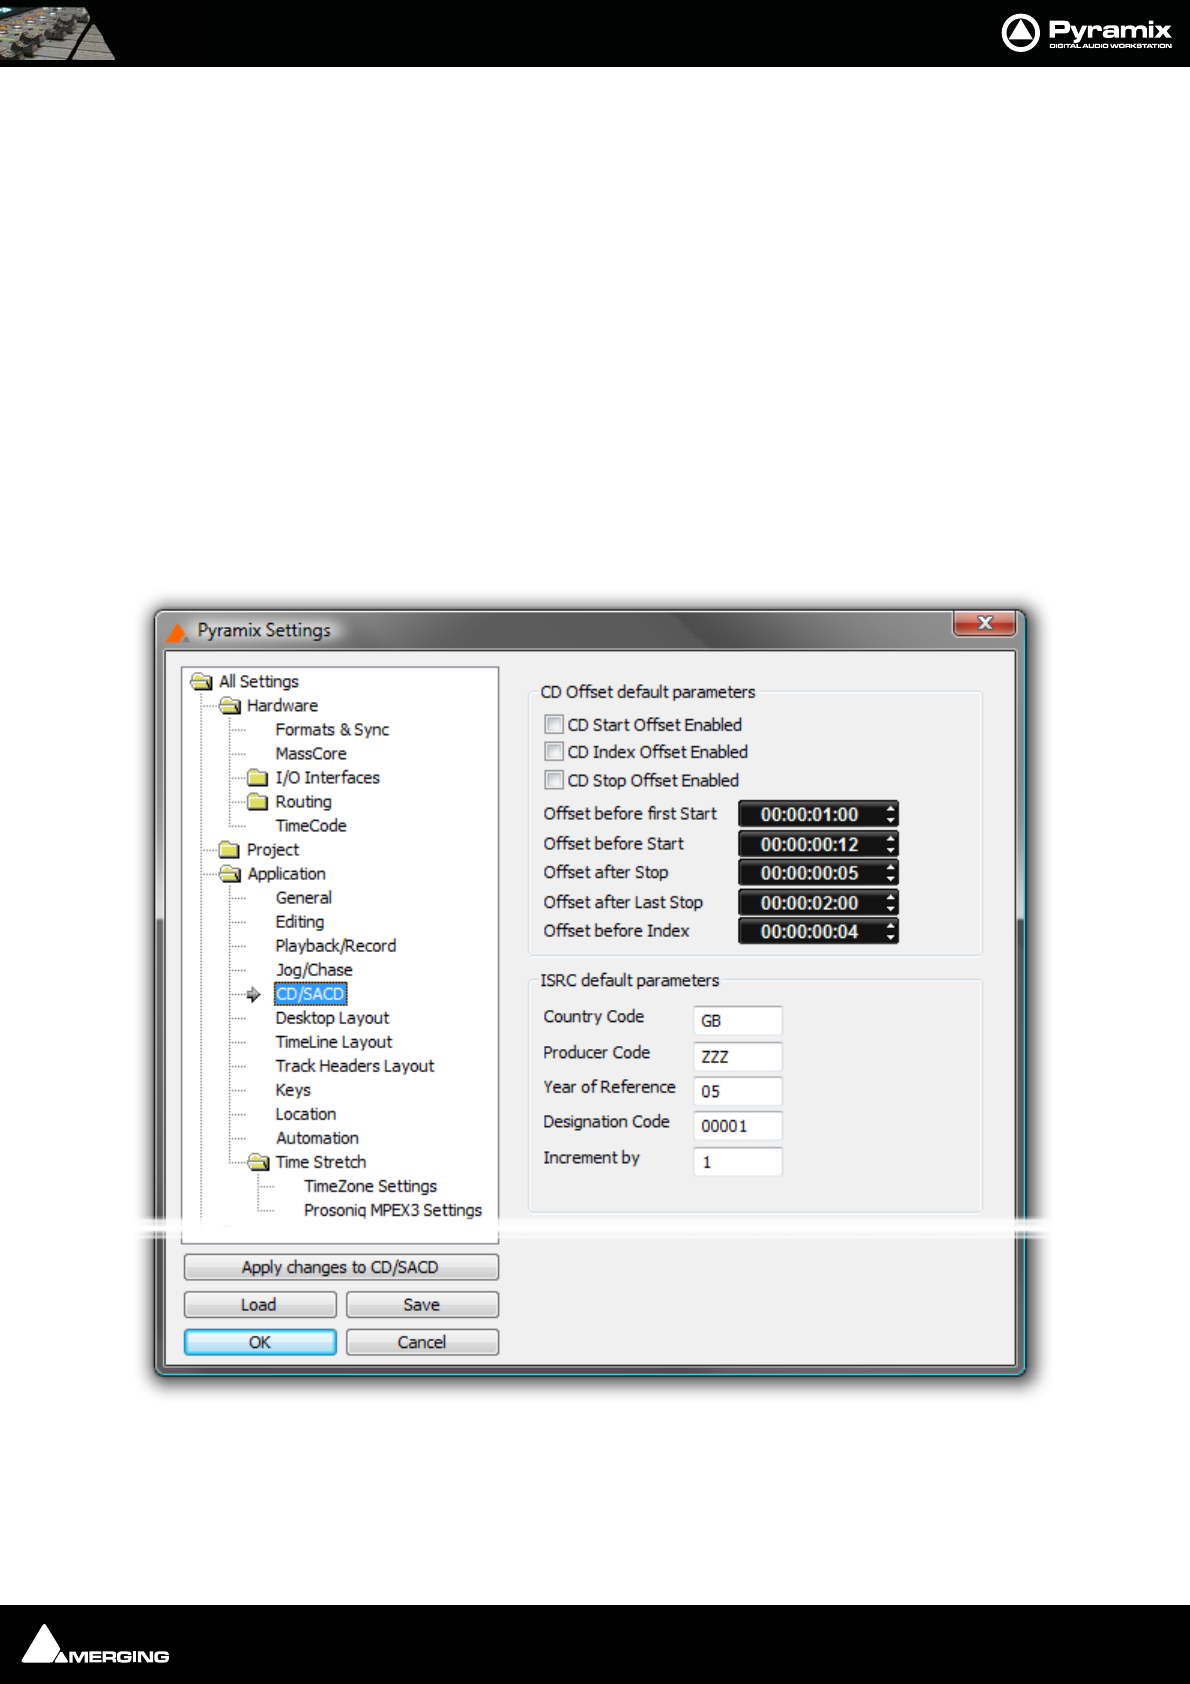This screenshot has height=1684, width=1190.
Task: Click Offset after Stop timecode value
Action: pos(809,873)
